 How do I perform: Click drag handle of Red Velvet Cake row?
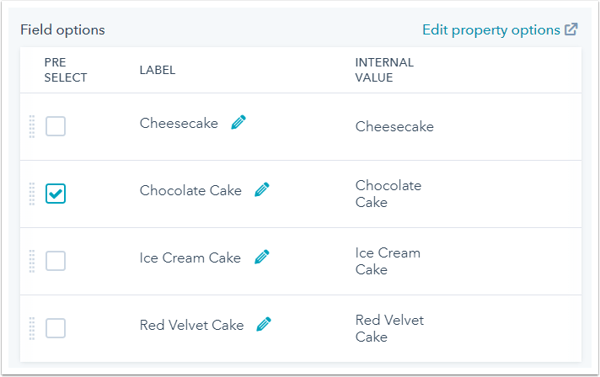pos(32,328)
